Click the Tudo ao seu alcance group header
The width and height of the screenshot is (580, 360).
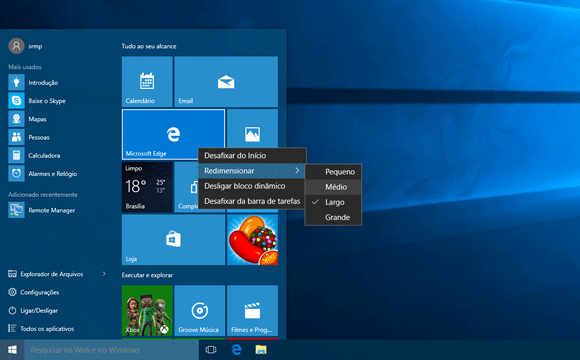[x=149, y=46]
